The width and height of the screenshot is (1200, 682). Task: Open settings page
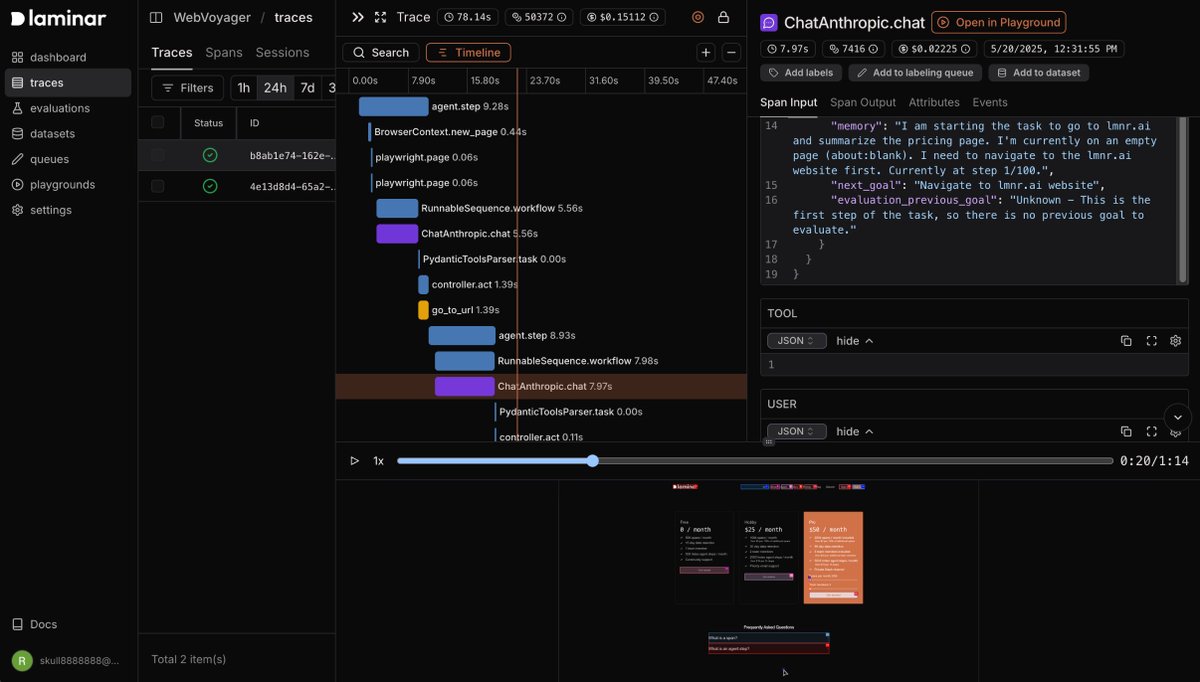click(x=67, y=210)
